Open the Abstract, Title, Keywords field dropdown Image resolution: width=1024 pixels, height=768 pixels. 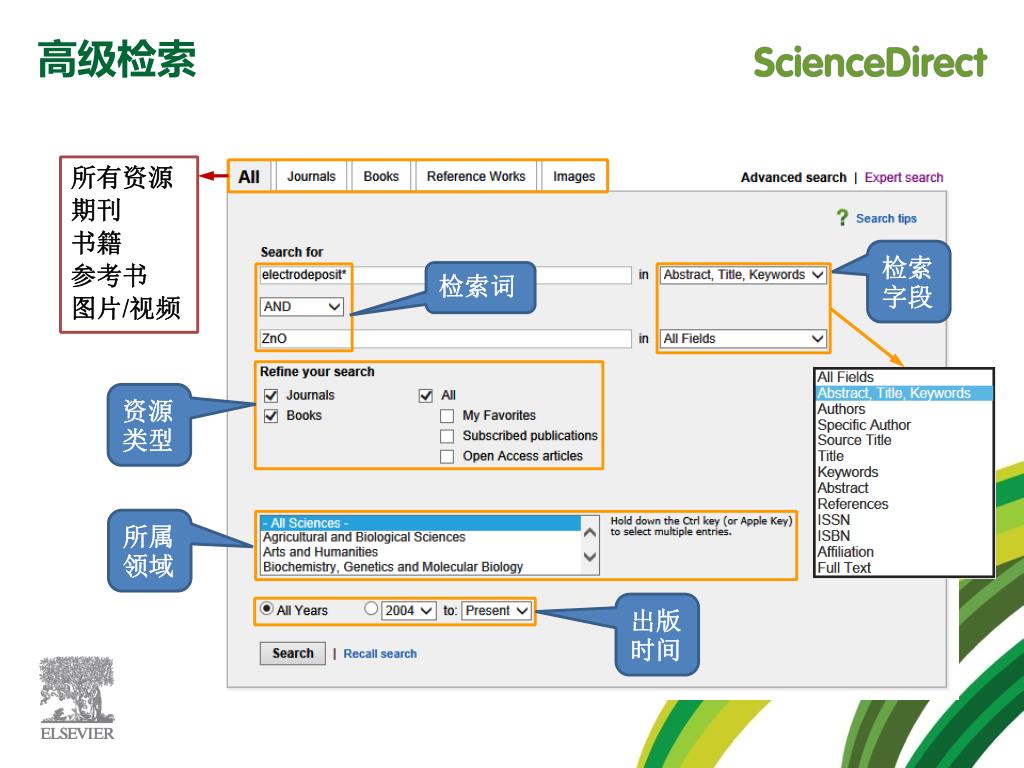(743, 275)
